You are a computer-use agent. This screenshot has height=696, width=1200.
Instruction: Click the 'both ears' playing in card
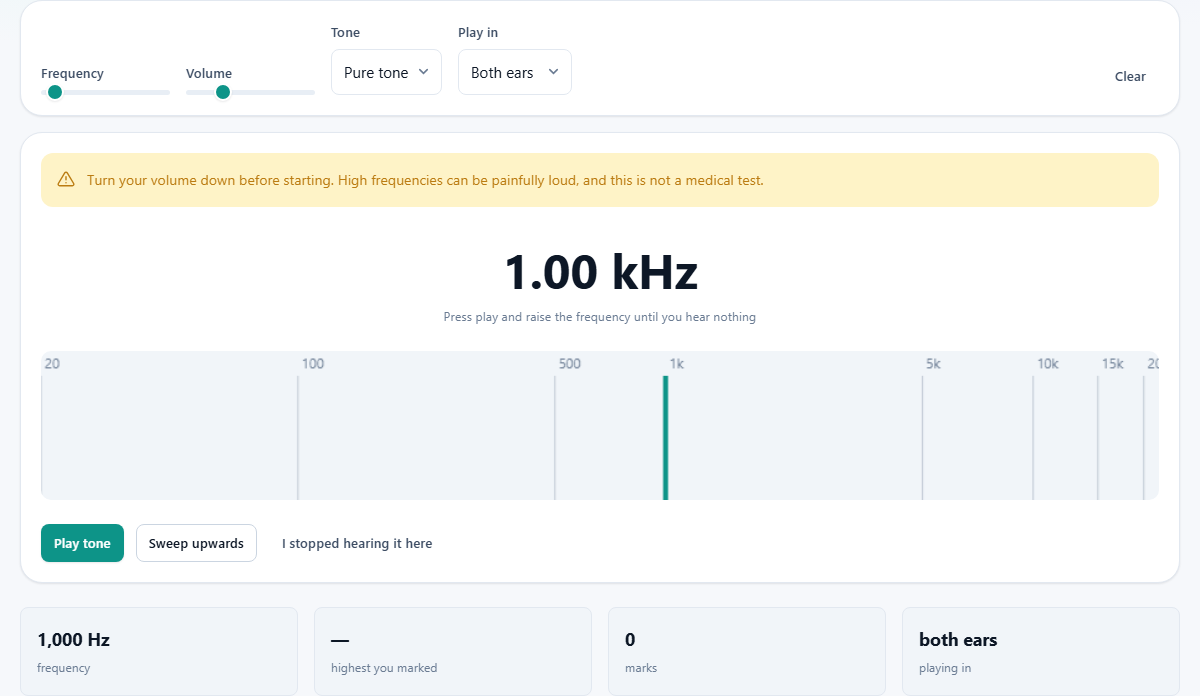click(x=1041, y=651)
